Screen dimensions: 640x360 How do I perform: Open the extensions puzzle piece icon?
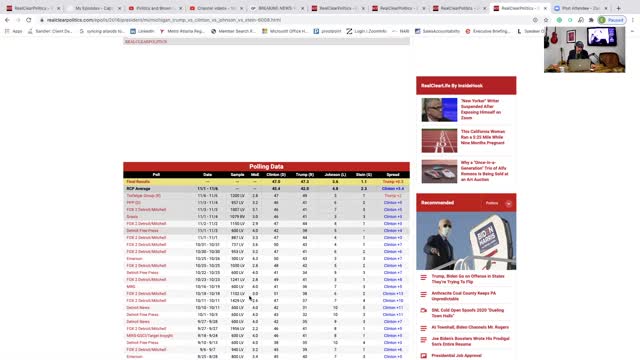591,20
